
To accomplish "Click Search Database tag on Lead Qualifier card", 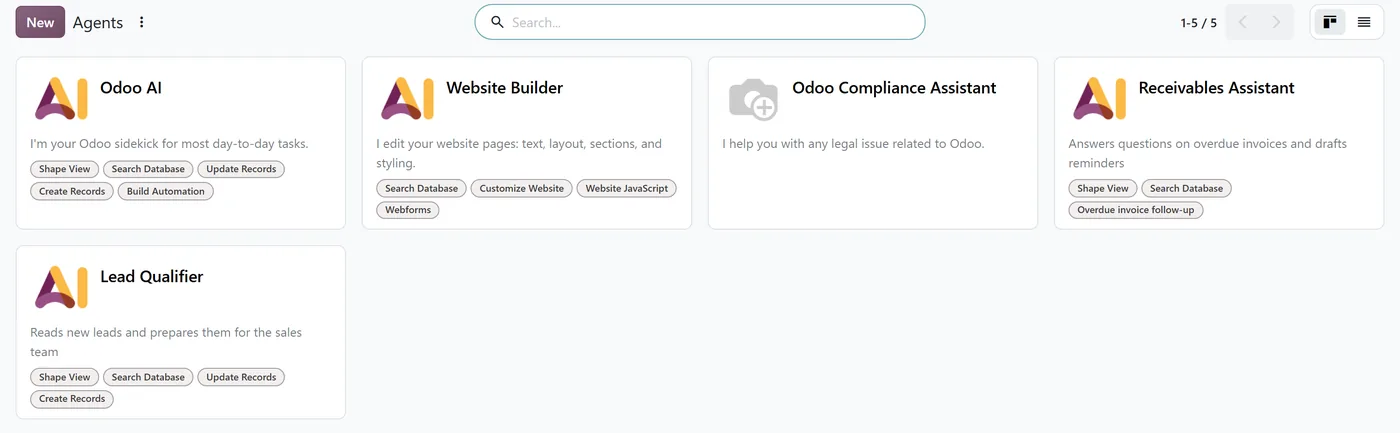I will pyautogui.click(x=148, y=377).
